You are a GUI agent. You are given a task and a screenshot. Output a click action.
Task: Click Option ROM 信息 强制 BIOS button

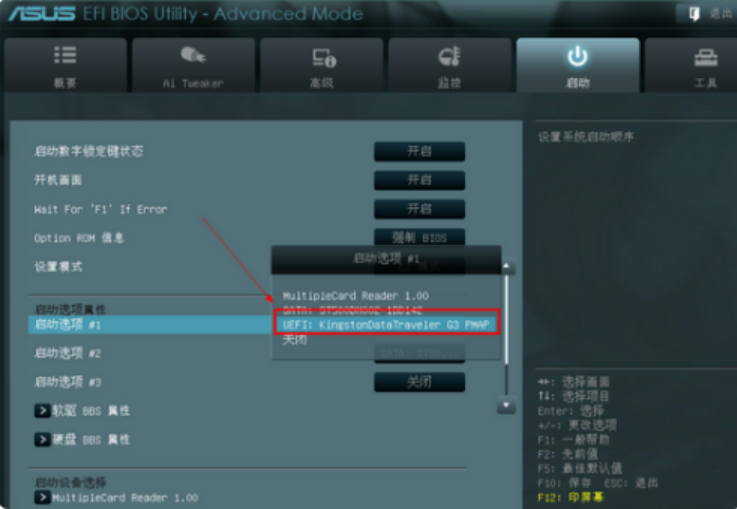point(419,237)
